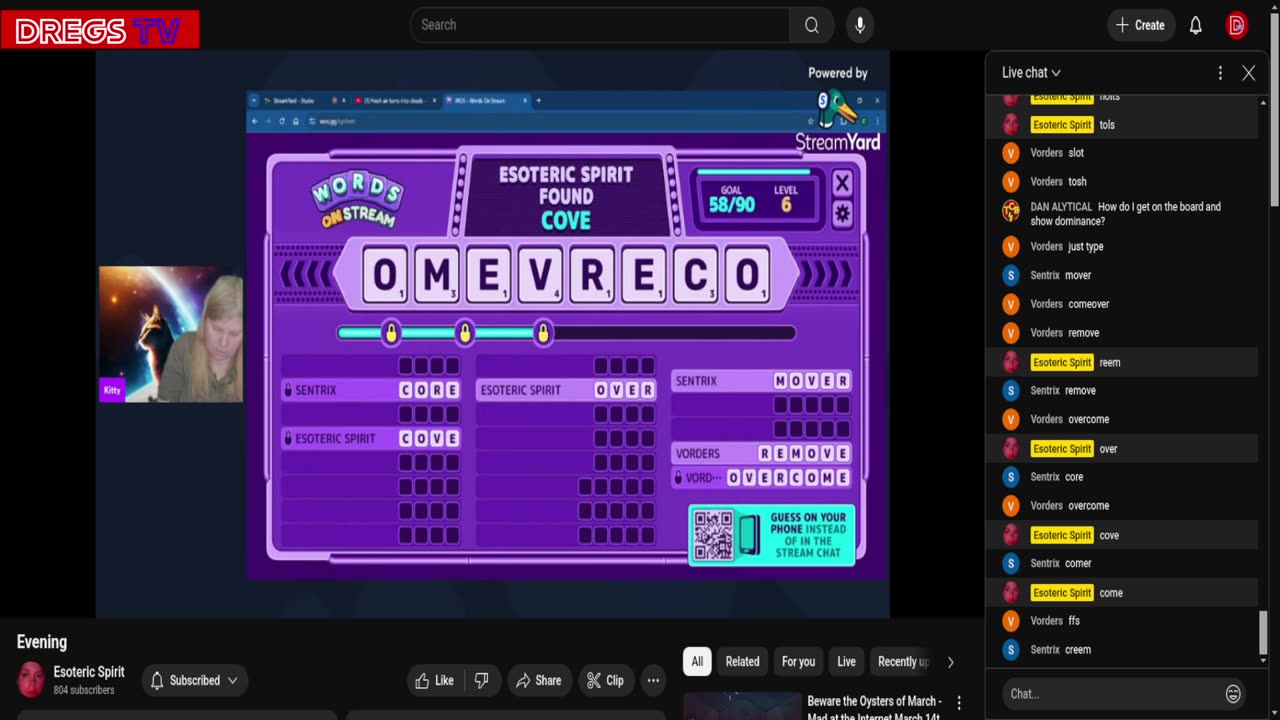
Task: Click the Words on Stream logo
Action: point(357,198)
